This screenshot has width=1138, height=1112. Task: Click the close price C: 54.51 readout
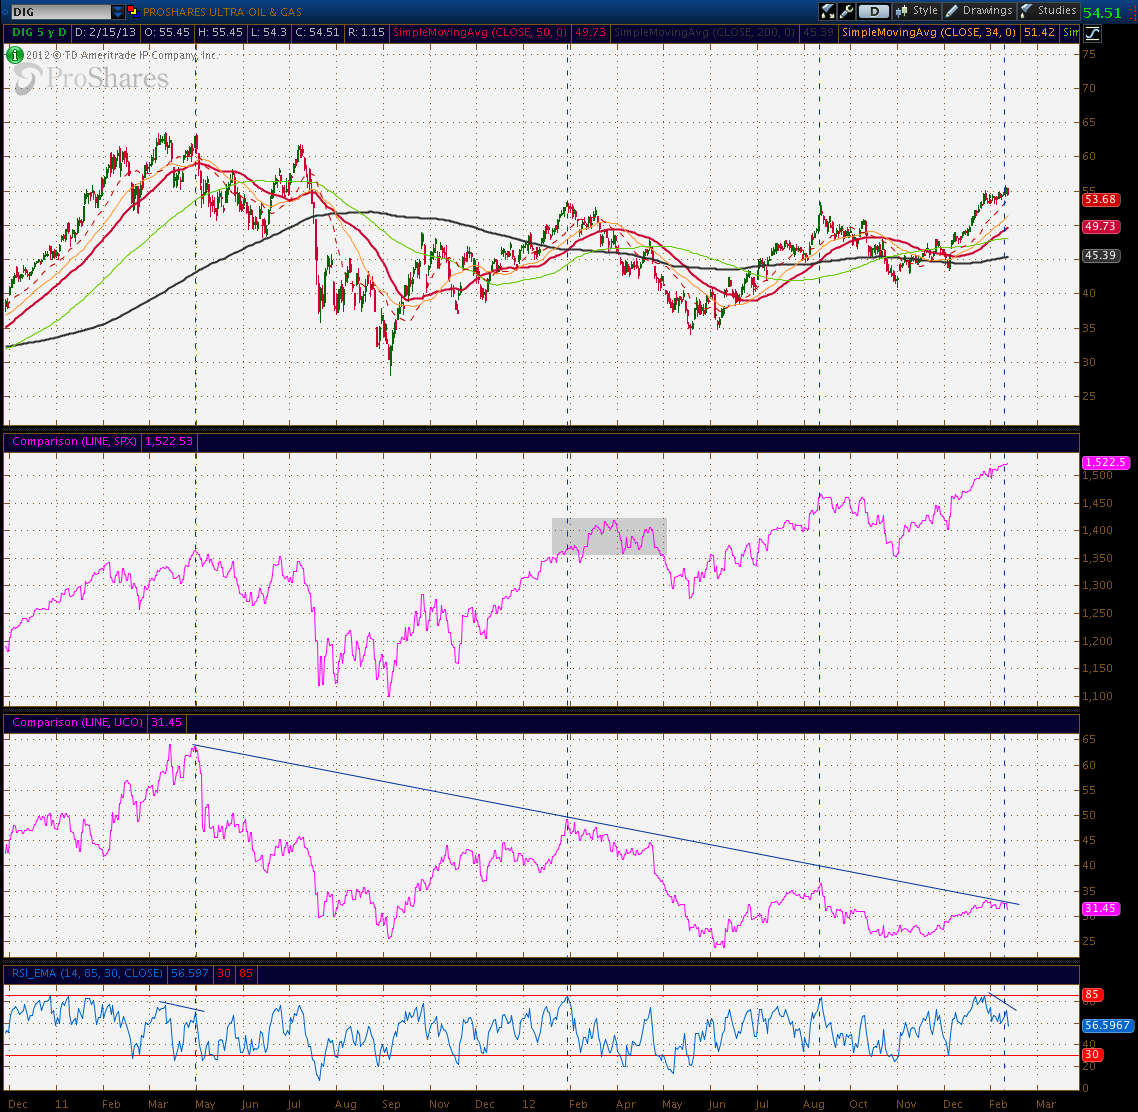pos(317,33)
